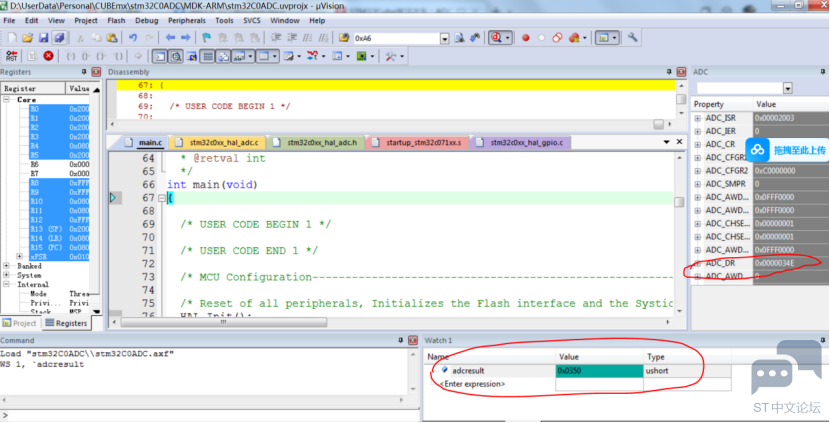830x423 pixels.
Task: Click the Insert breakpoint red dot icon
Action: (526, 38)
